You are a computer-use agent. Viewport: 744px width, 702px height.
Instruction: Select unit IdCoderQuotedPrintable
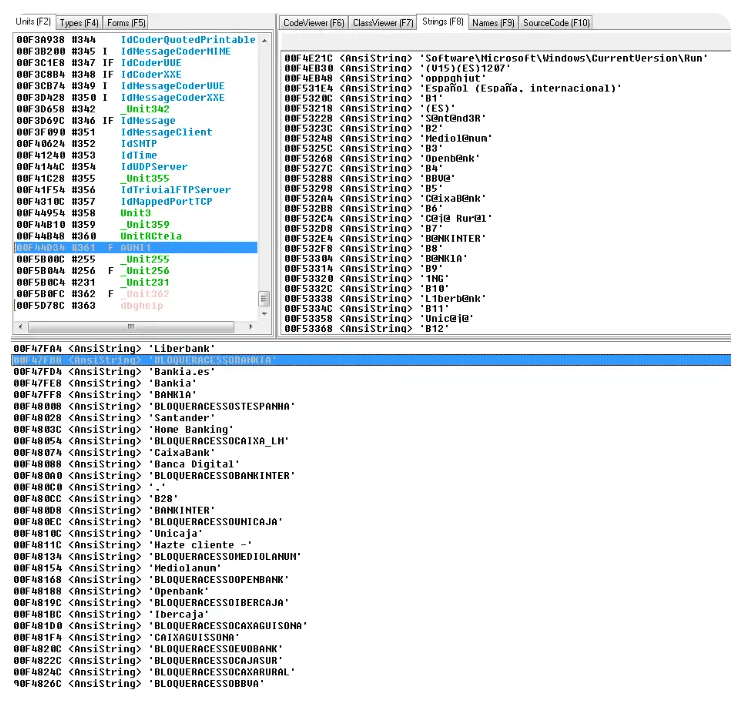pyautogui.click(x=188, y=39)
